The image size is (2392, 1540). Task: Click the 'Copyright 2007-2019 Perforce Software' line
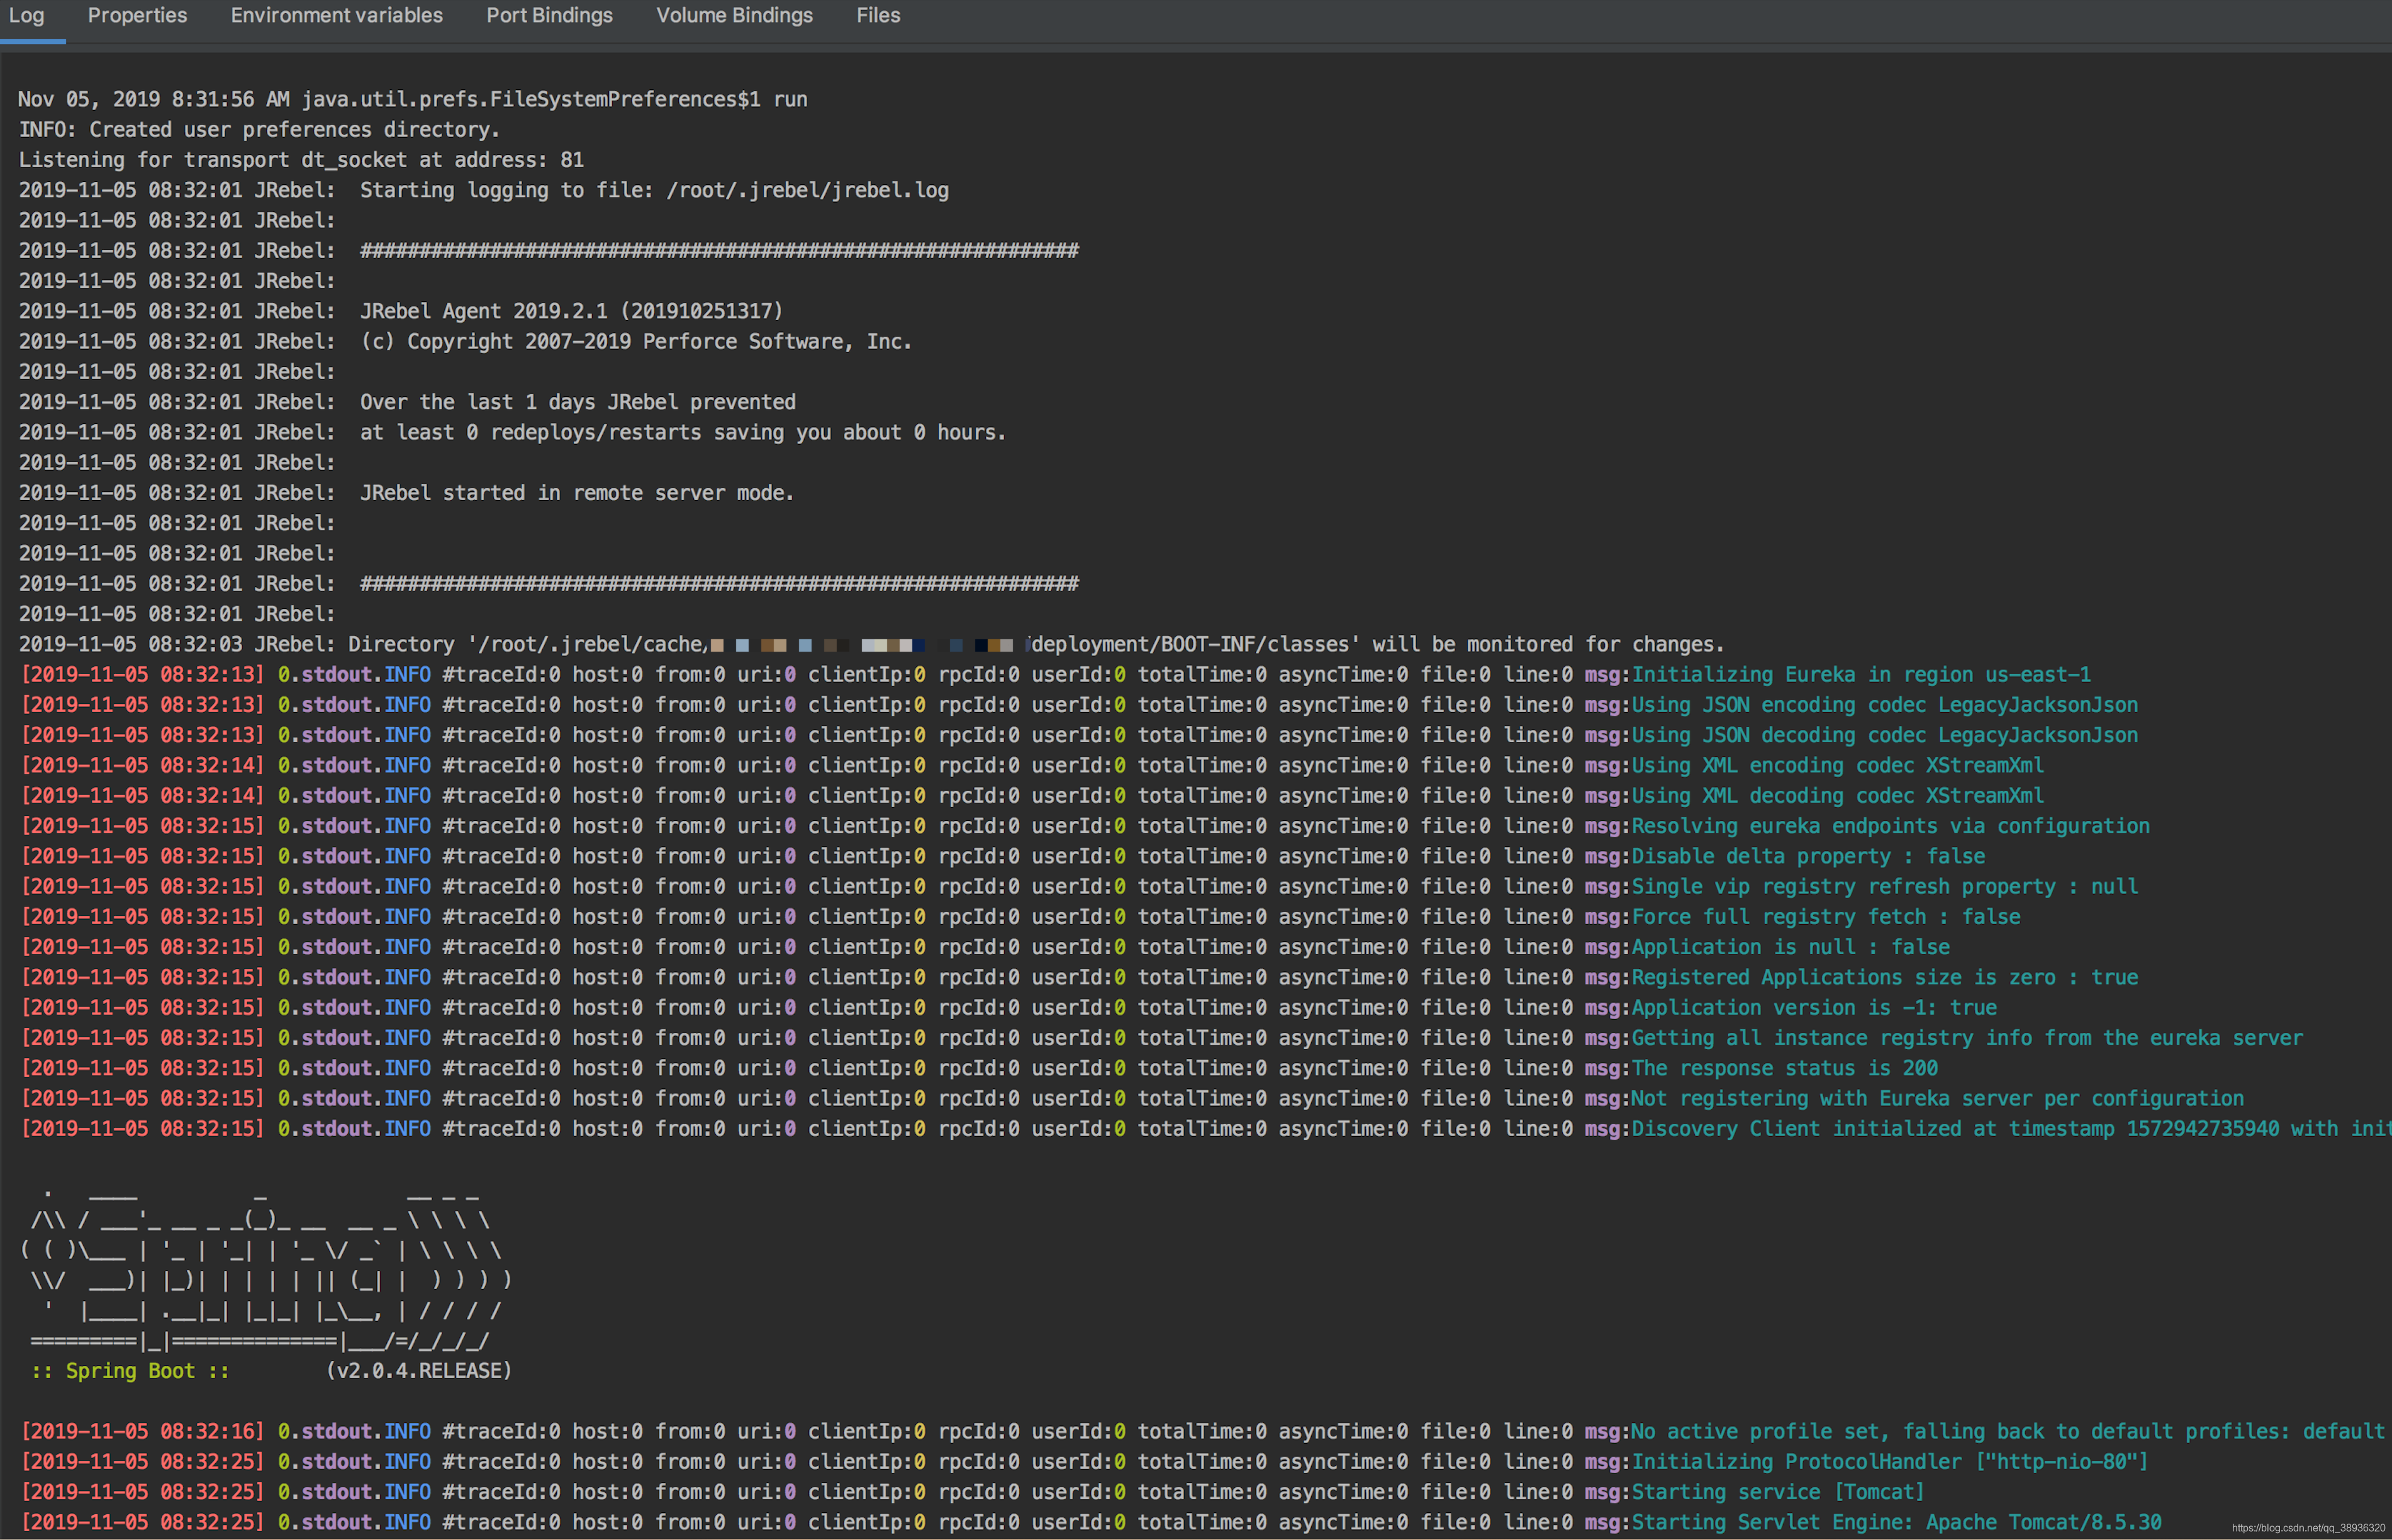point(465,341)
